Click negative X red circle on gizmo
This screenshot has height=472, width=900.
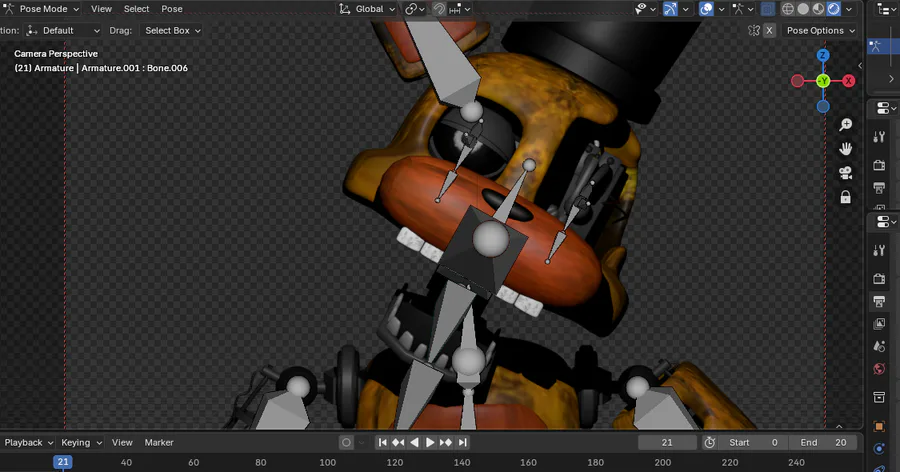pyautogui.click(x=798, y=81)
